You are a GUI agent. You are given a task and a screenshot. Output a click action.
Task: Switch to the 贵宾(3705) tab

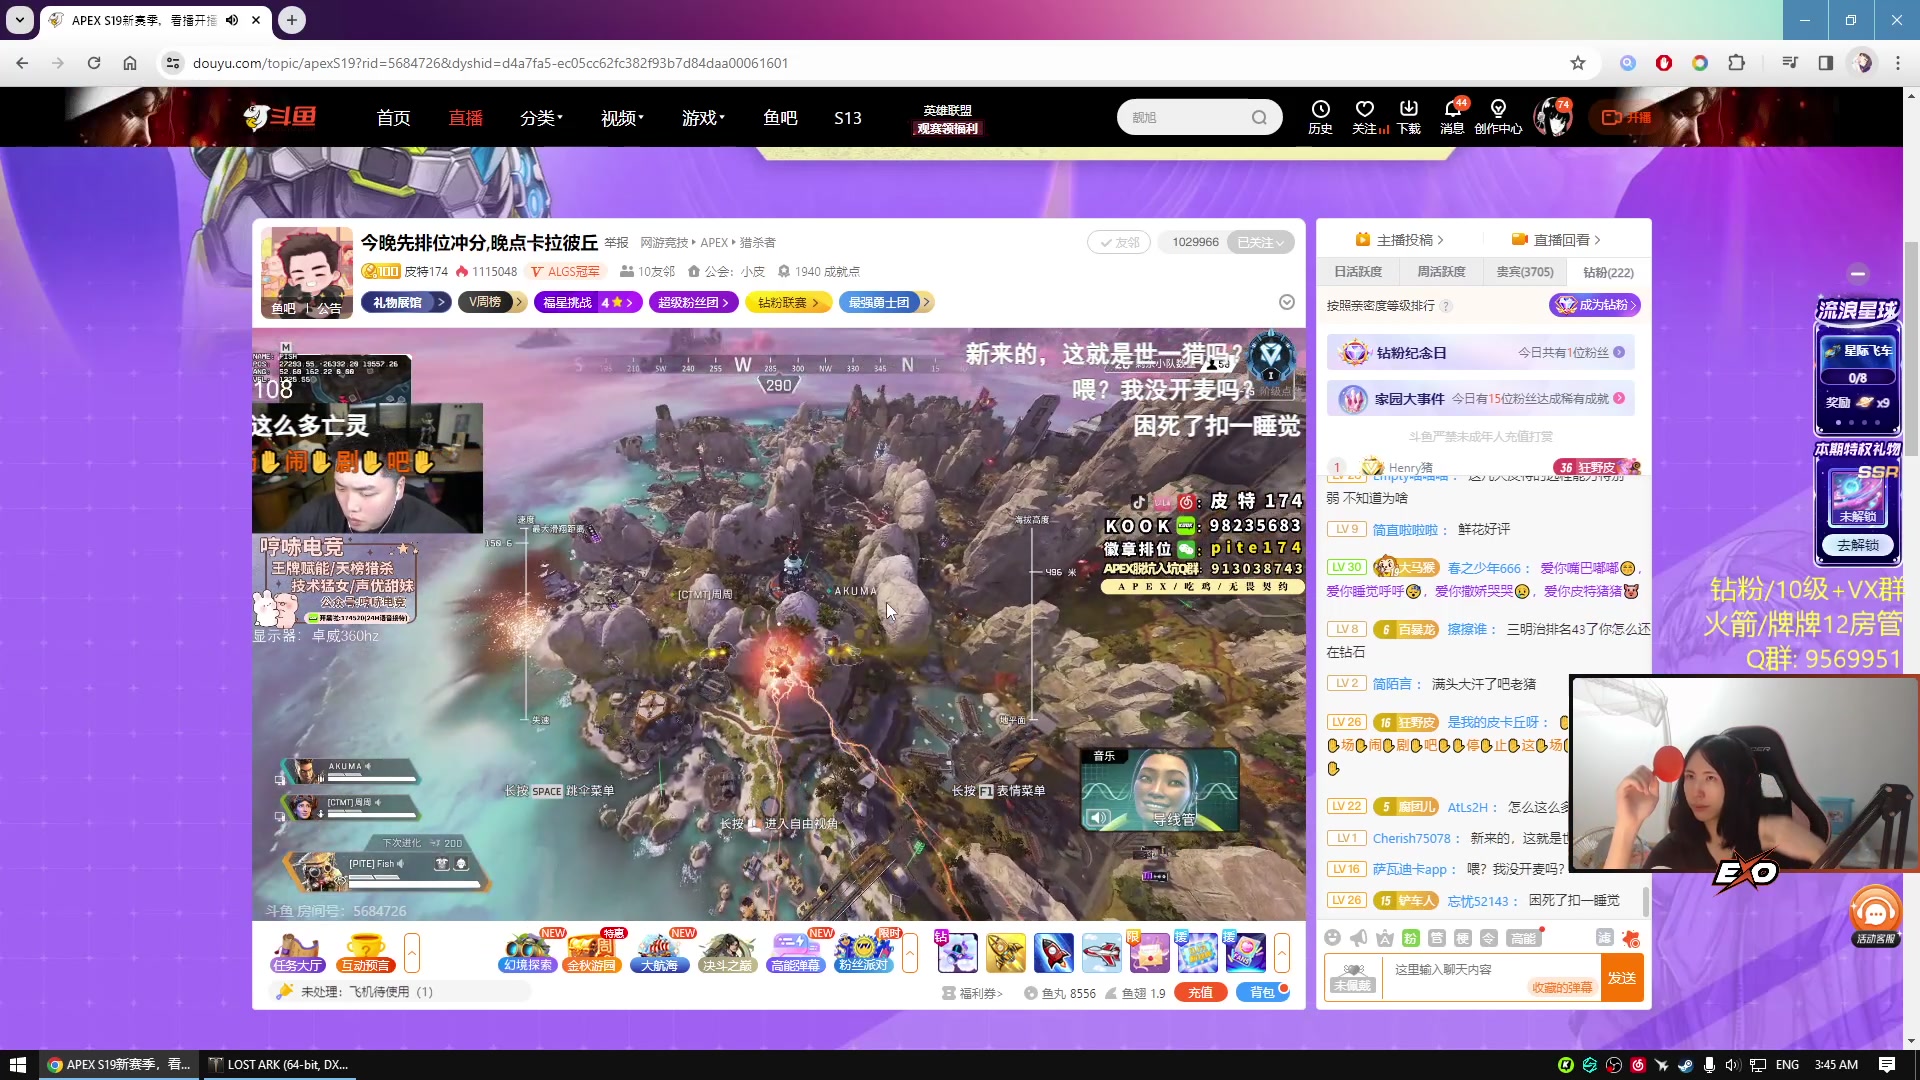point(1524,271)
